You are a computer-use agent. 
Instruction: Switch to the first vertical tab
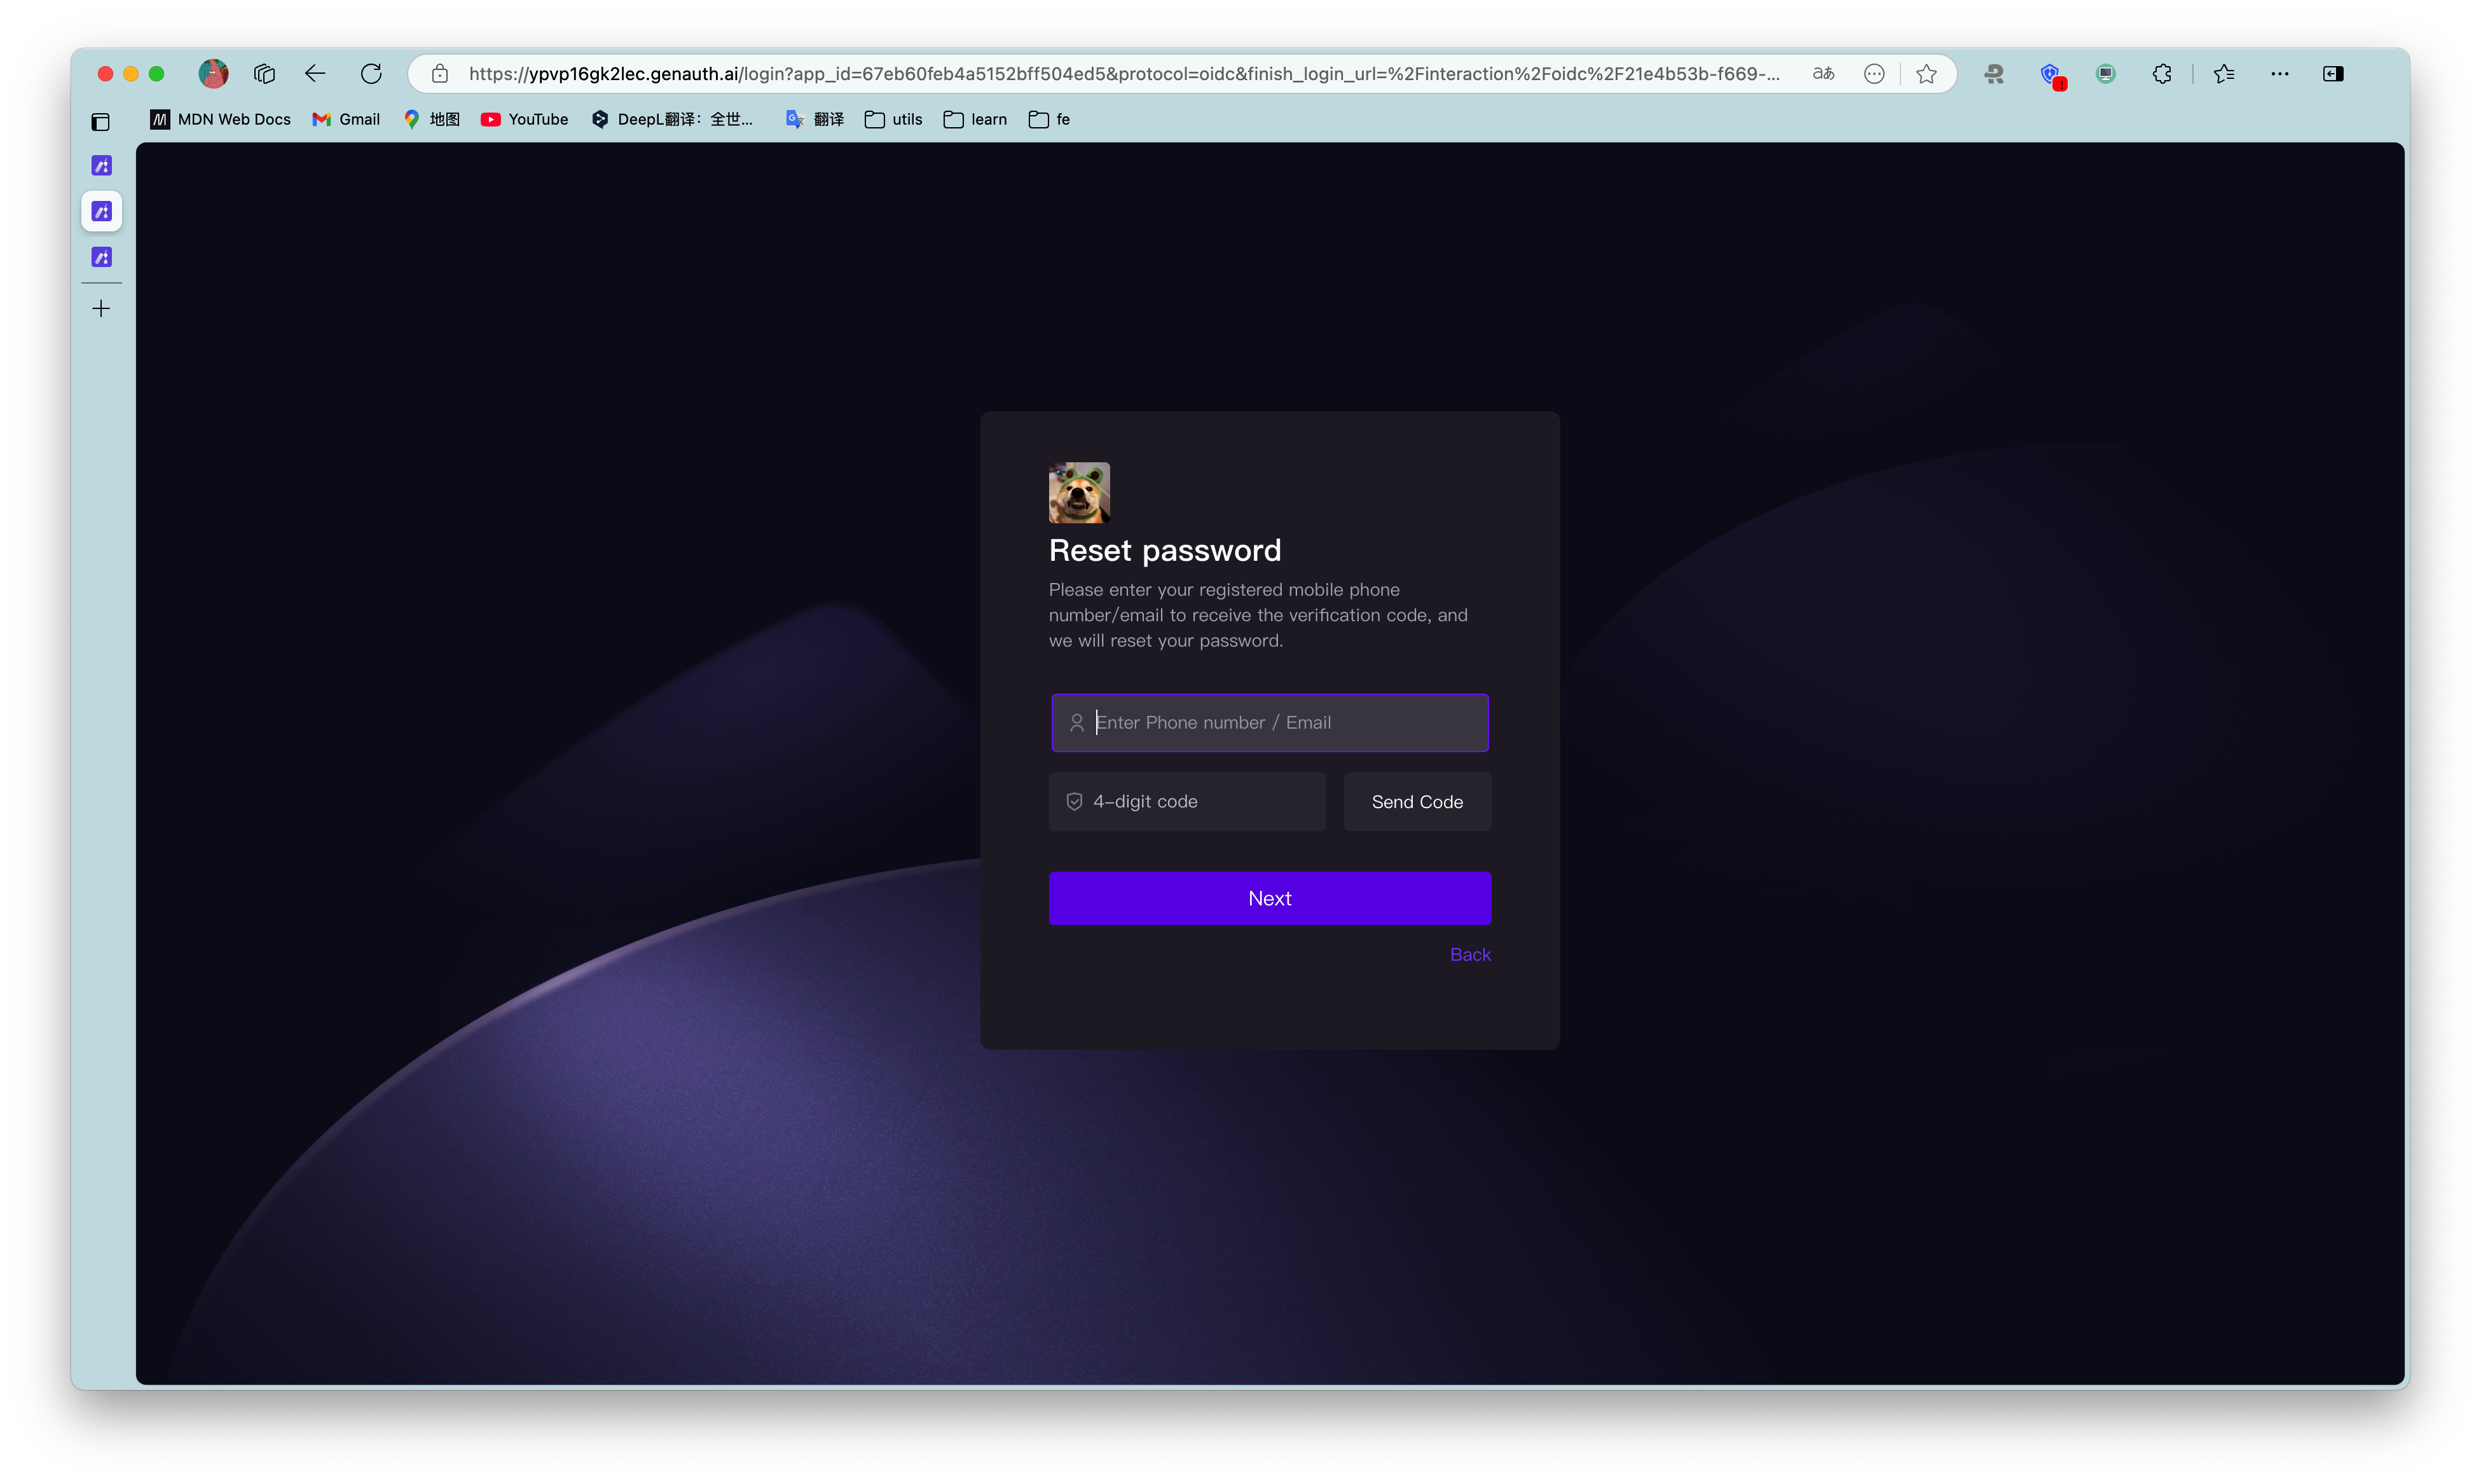101,165
